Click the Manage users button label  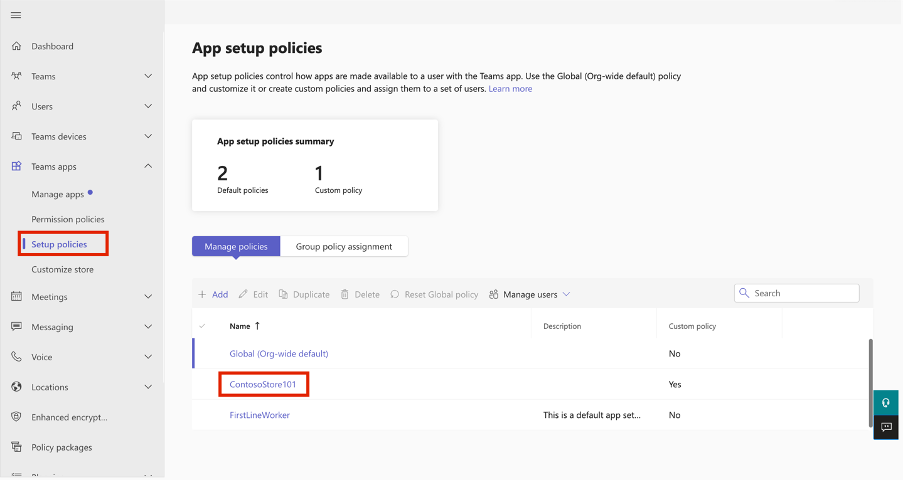(x=530, y=294)
